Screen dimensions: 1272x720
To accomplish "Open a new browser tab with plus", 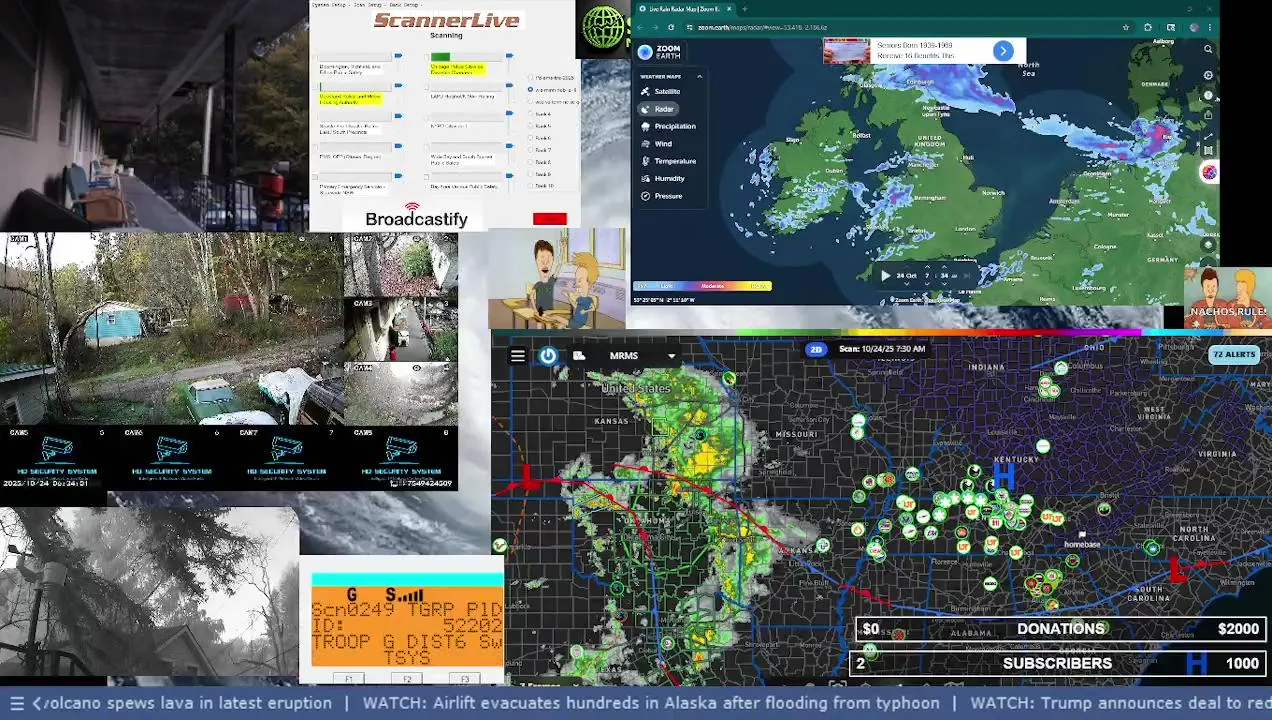I will (744, 9).
